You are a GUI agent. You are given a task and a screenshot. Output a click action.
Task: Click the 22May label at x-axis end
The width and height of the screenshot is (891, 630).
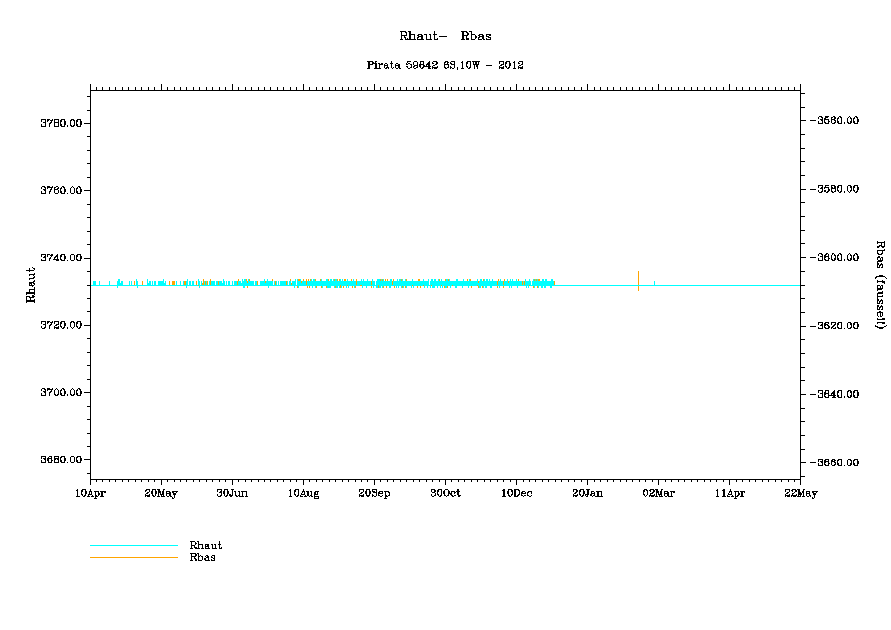pos(800,493)
